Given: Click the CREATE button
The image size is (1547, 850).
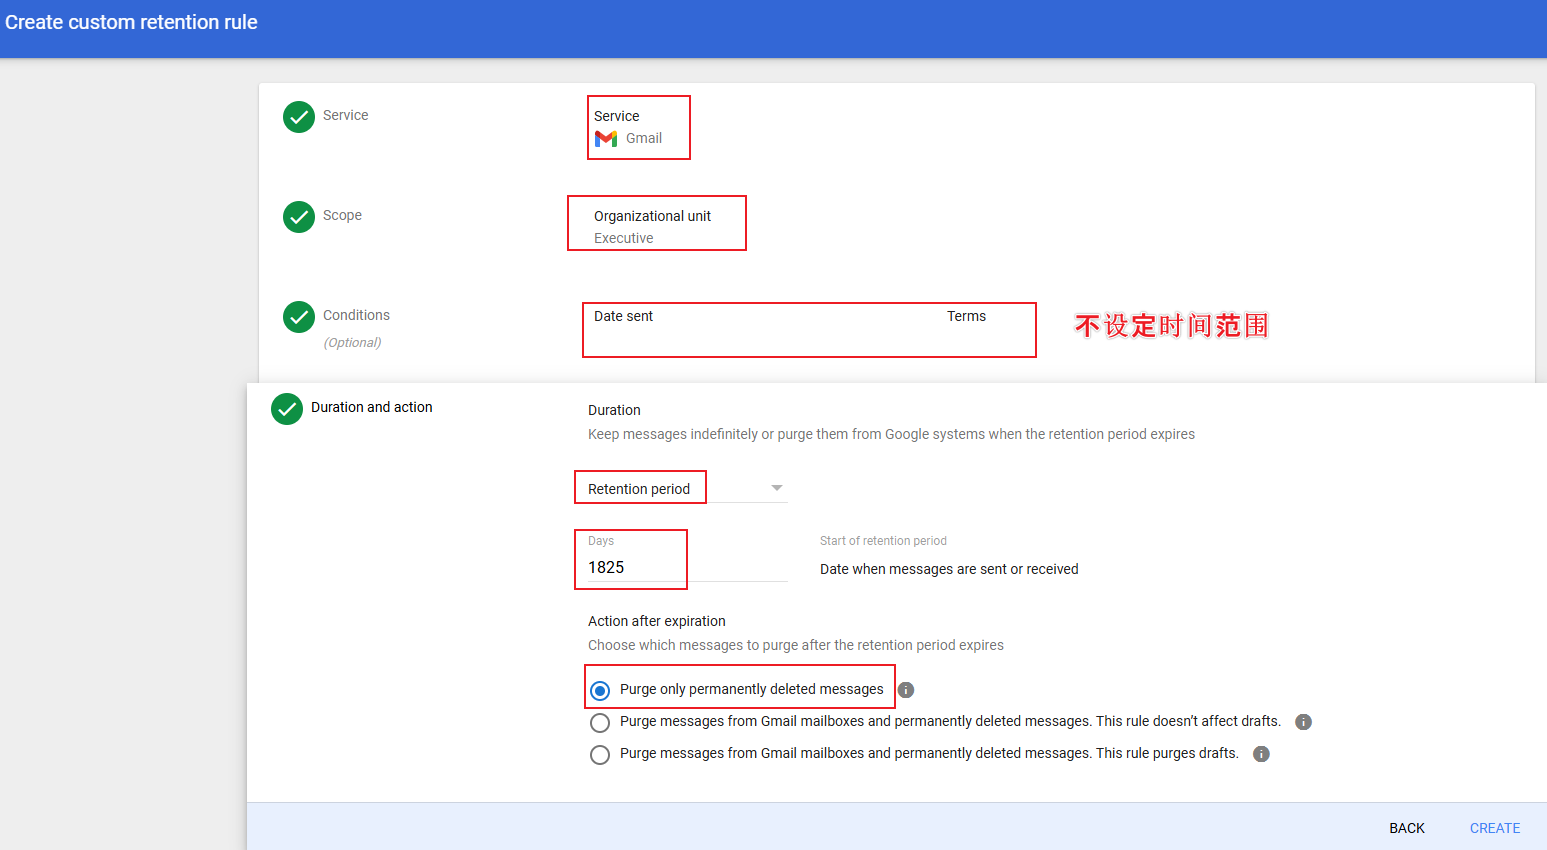Looking at the screenshot, I should (1494, 828).
